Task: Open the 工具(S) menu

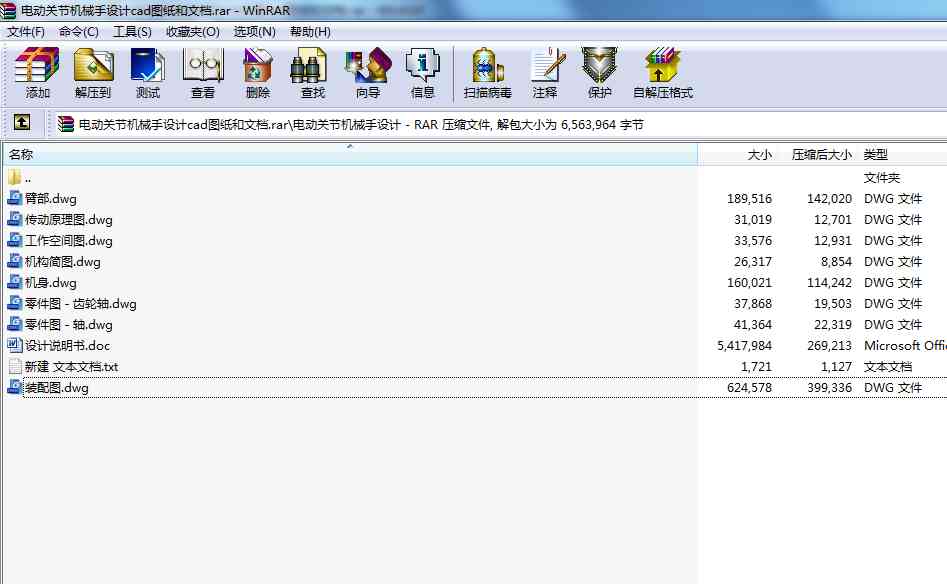Action: [x=132, y=31]
